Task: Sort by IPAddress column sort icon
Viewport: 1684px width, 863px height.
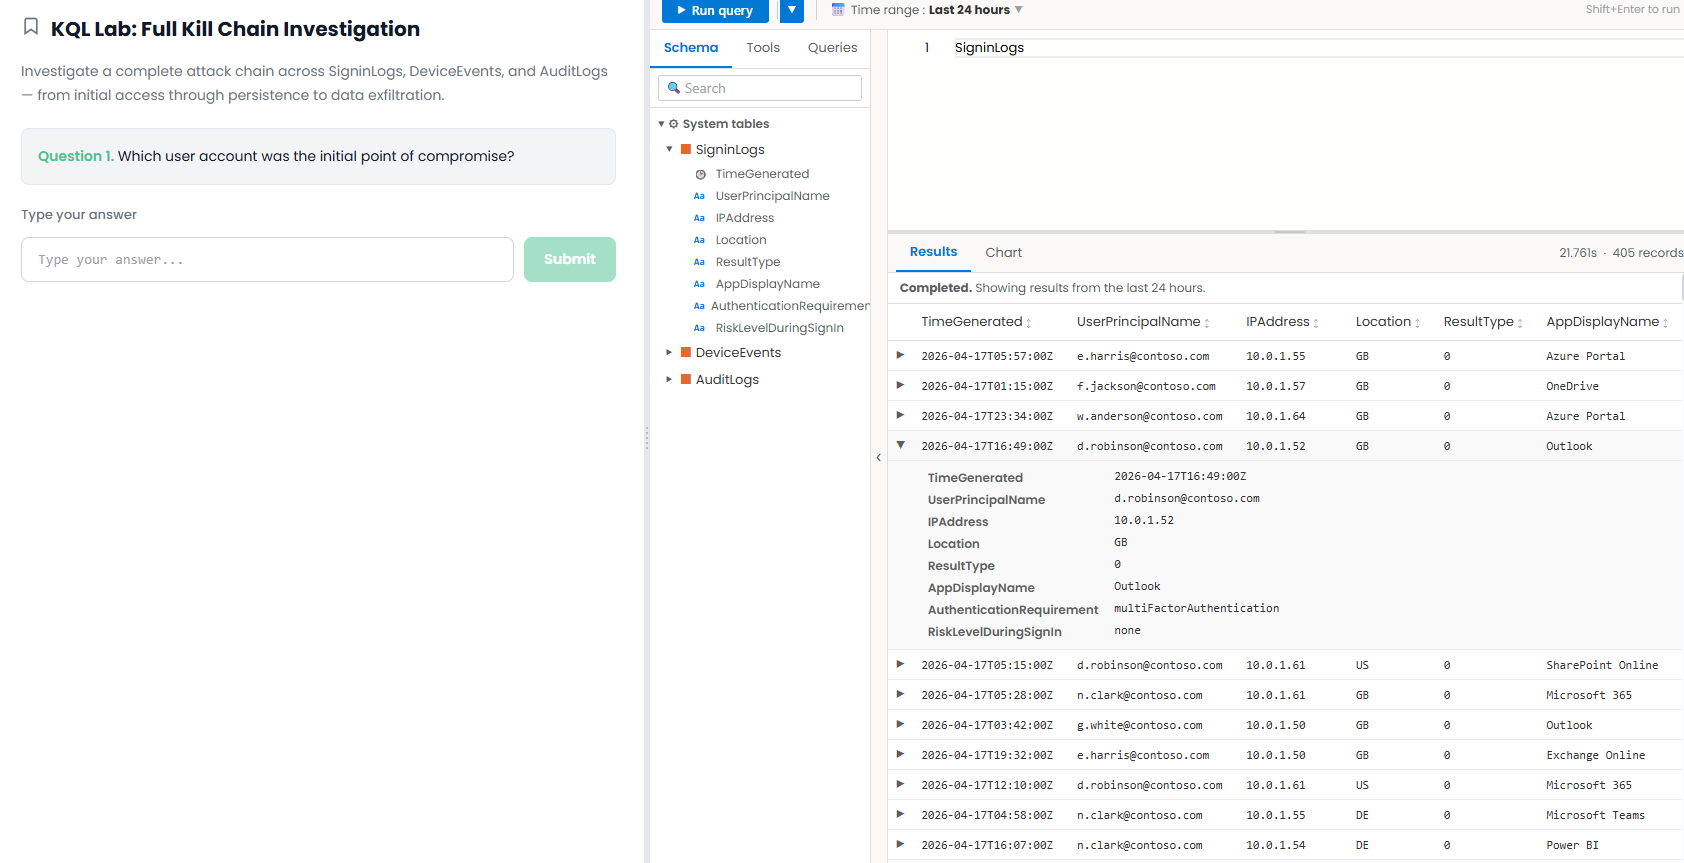Action: (x=1316, y=323)
